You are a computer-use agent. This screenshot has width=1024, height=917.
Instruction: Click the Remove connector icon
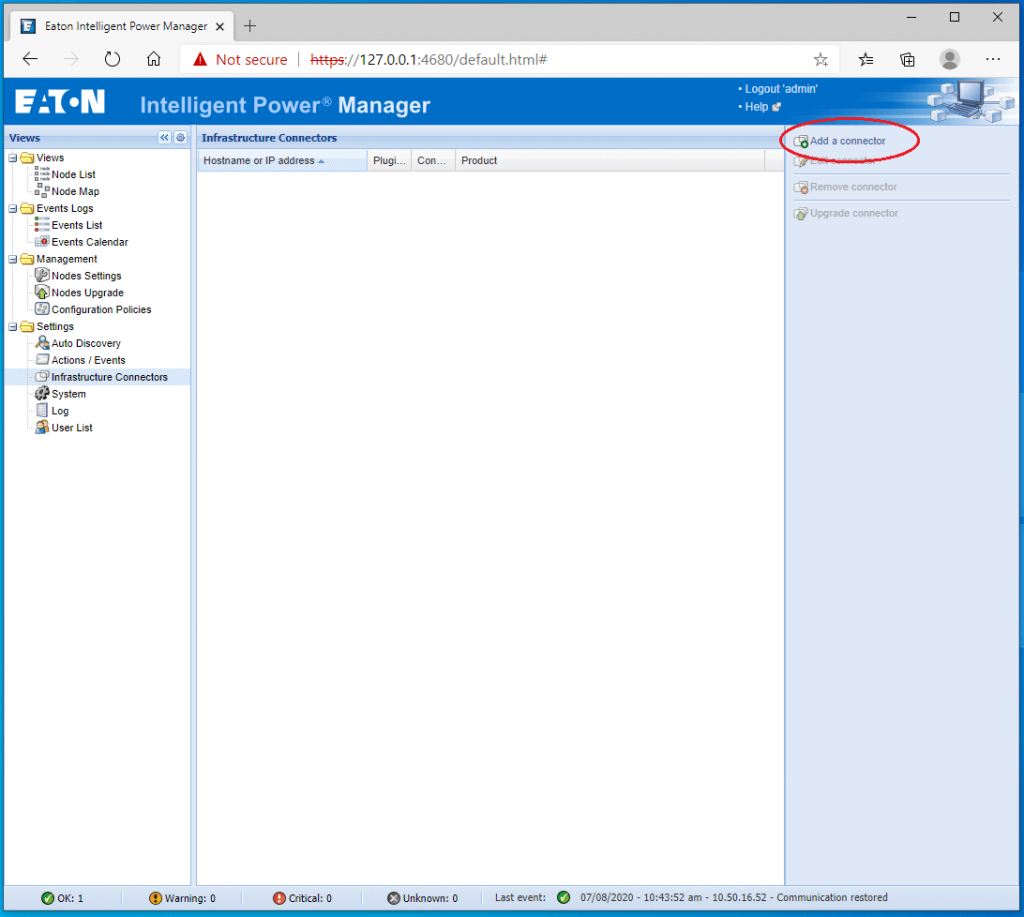801,187
